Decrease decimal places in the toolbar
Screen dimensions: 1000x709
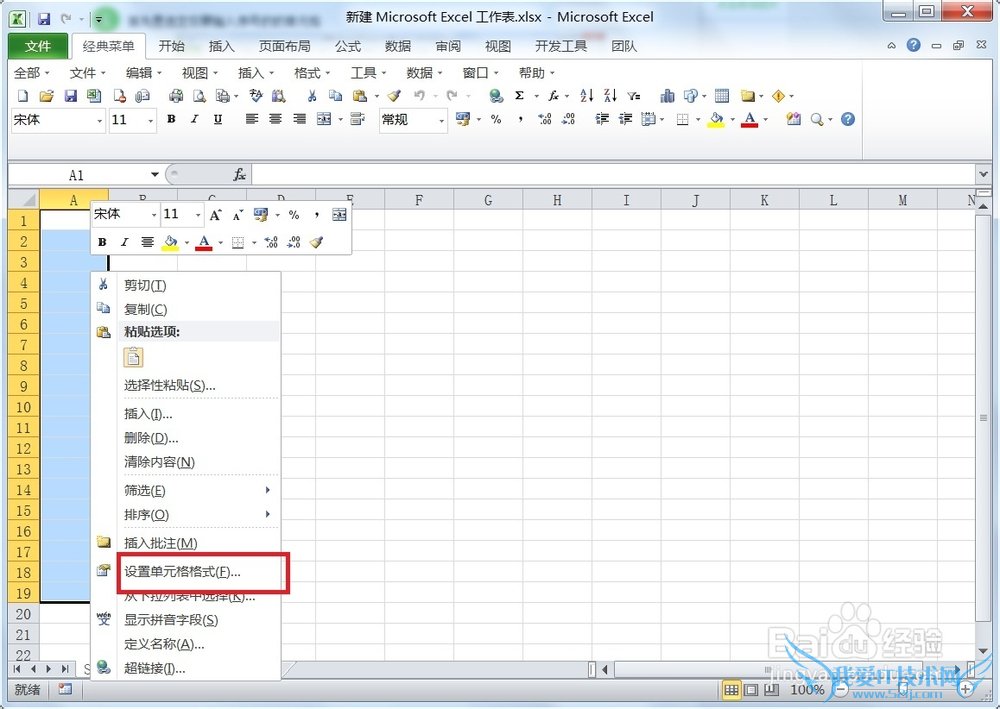point(568,119)
